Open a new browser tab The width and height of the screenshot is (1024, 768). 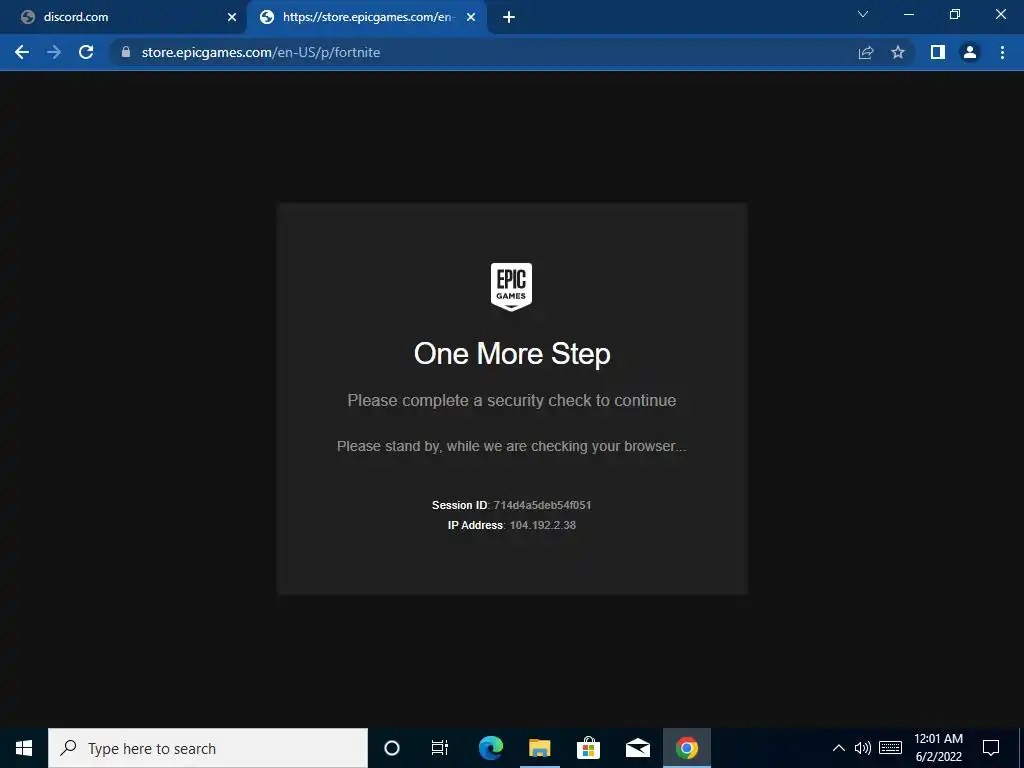509,18
